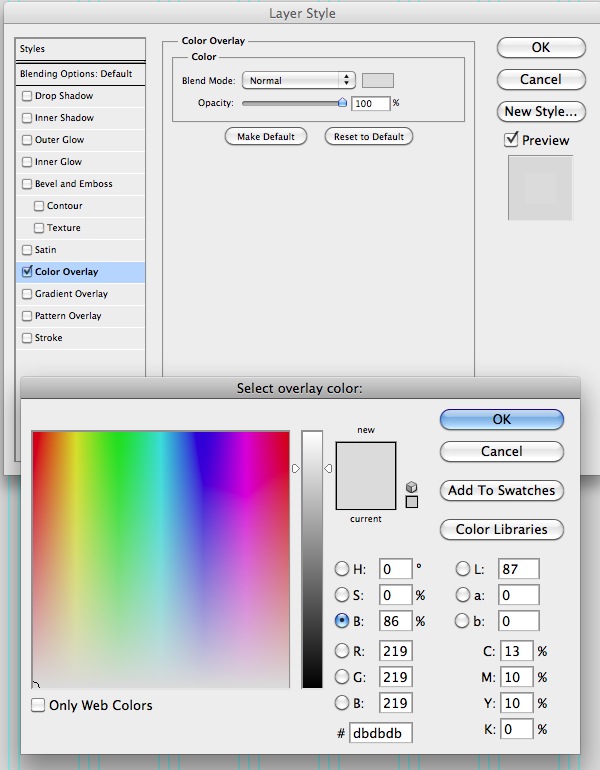Click the L value field 87
This screenshot has width=600, height=770.
pos(518,569)
